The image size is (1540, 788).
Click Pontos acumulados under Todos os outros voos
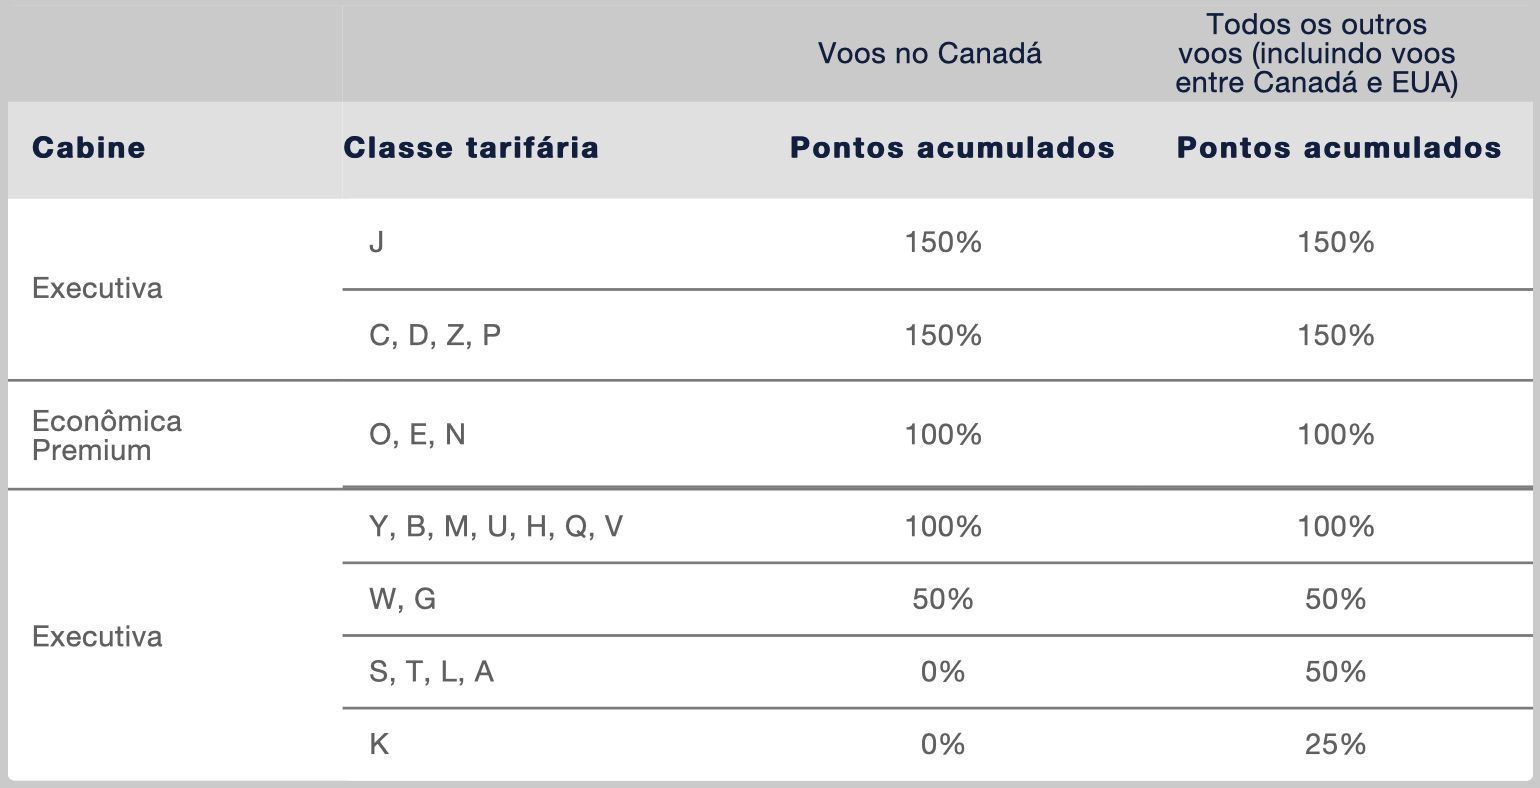1339,148
